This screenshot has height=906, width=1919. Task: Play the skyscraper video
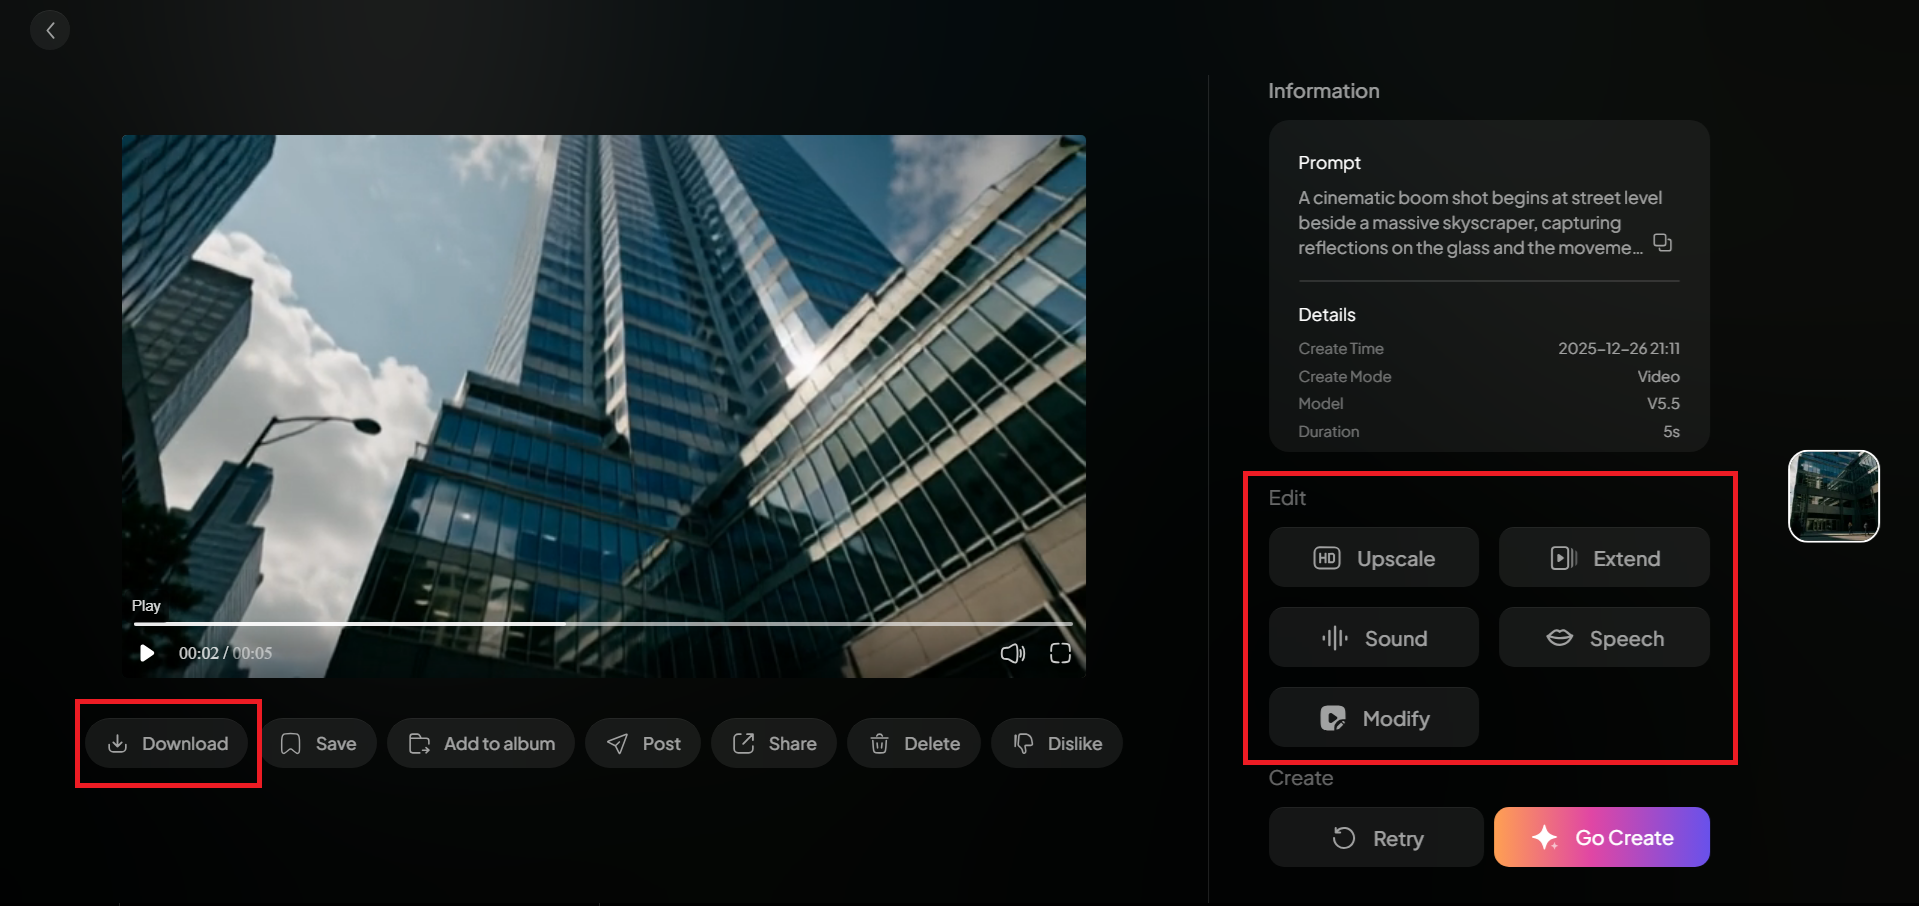(x=147, y=653)
